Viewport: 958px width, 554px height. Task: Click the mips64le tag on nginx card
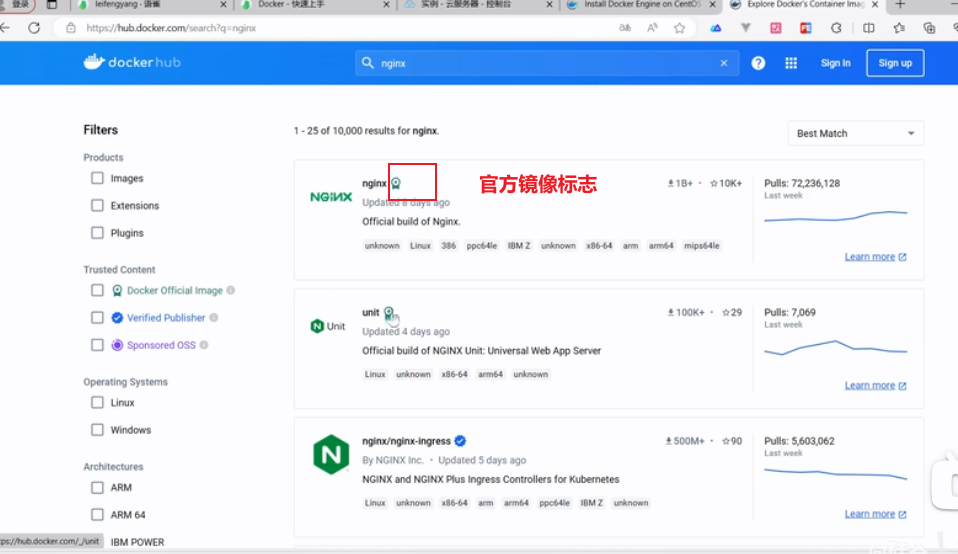coord(701,246)
